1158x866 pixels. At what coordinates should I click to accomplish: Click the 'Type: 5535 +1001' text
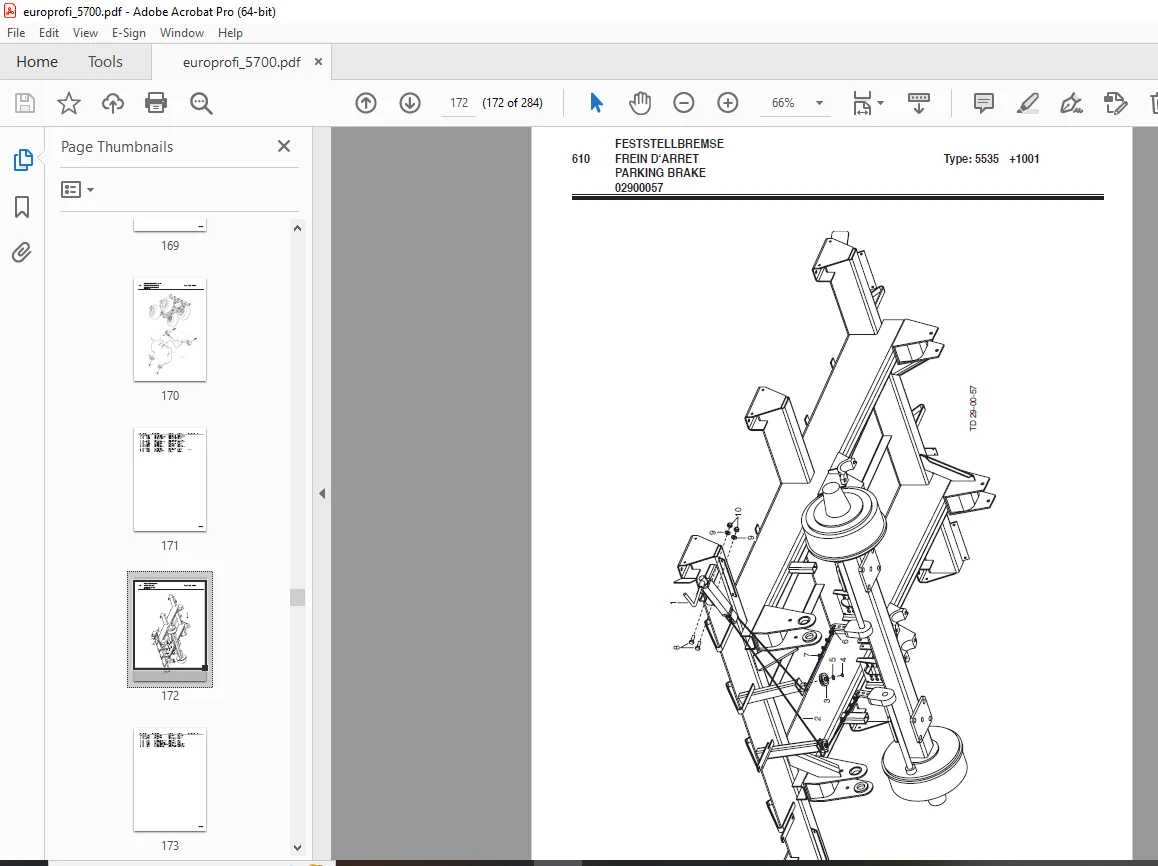pos(991,159)
